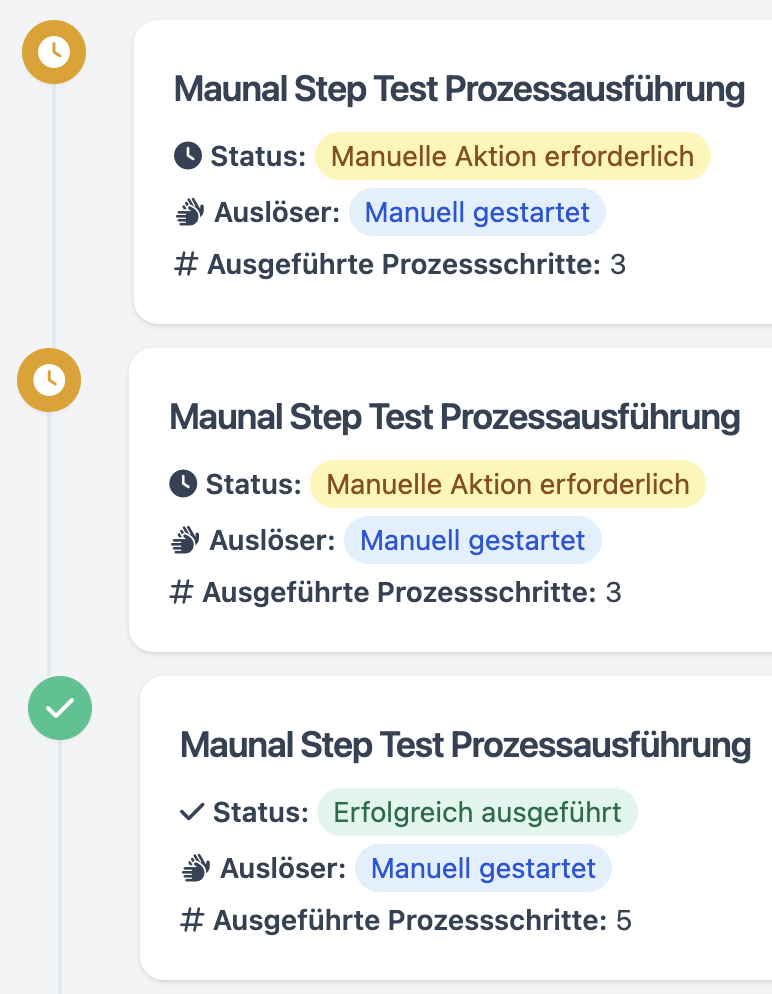772x994 pixels.
Task: Click the hash icon in the top card
Action: (x=186, y=265)
